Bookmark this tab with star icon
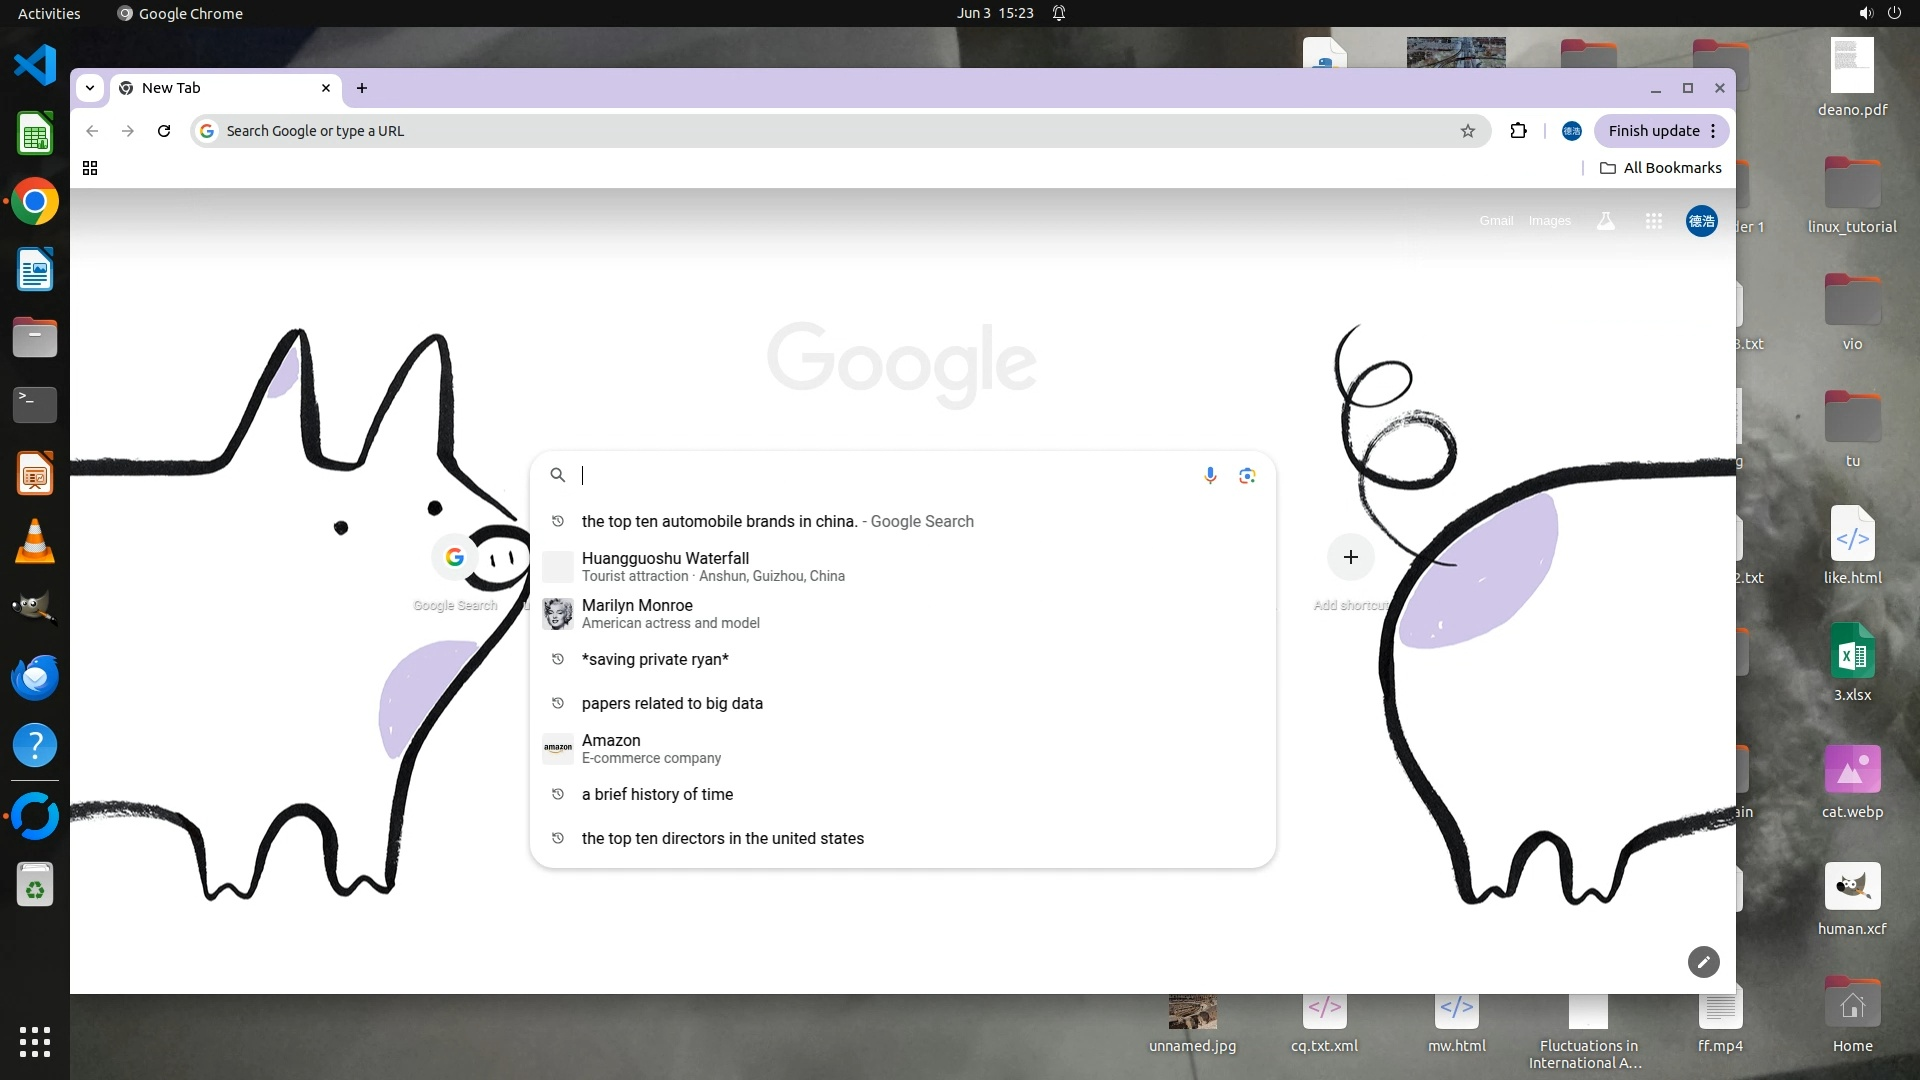This screenshot has height=1080, width=1920. 1468,131
